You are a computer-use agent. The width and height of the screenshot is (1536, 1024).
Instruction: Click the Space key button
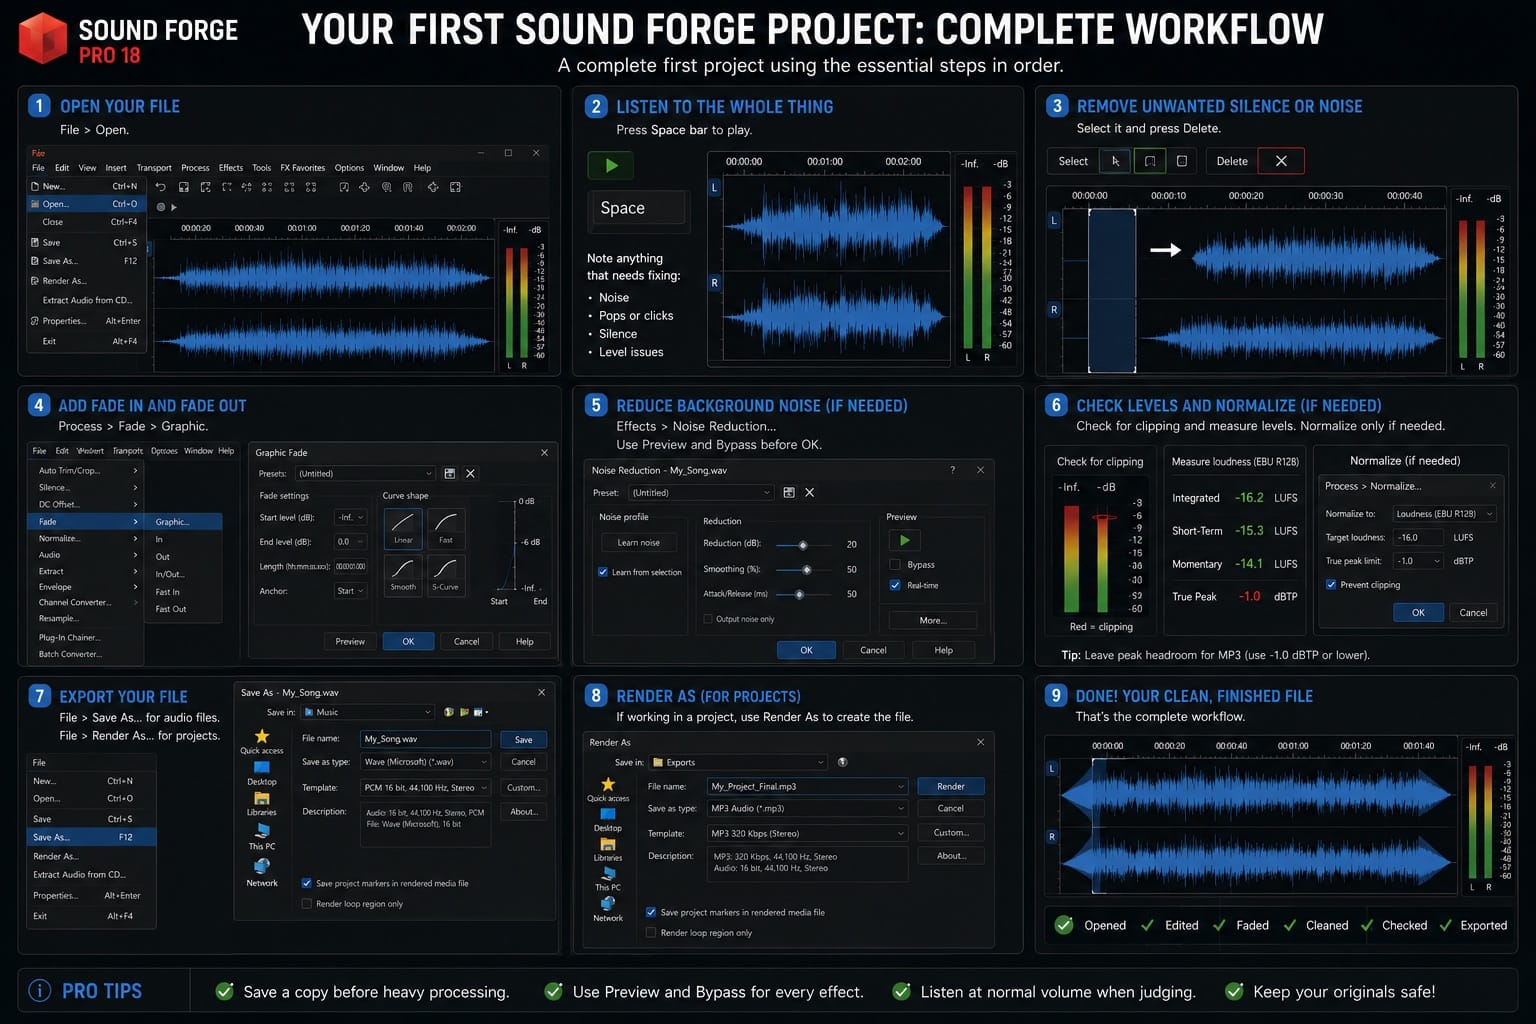[638, 208]
